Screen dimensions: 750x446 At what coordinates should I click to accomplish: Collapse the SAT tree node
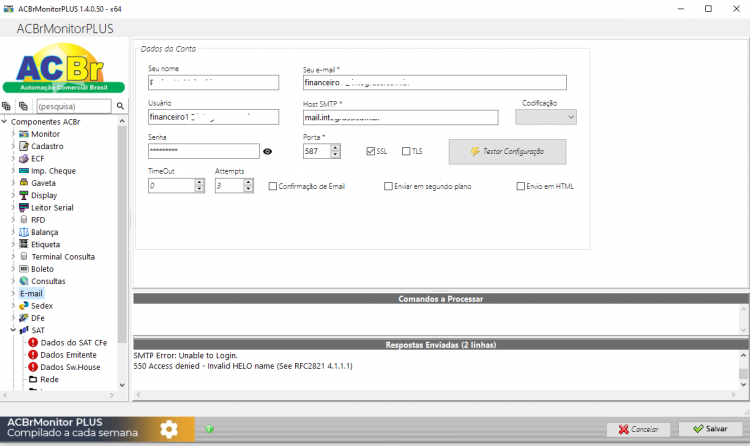(13, 330)
